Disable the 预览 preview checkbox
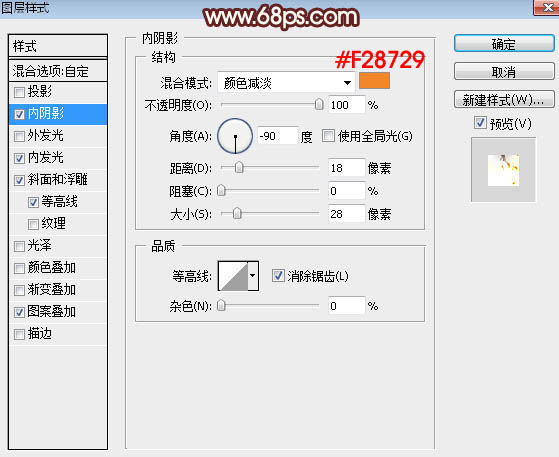This screenshot has width=559, height=457. 480,123
